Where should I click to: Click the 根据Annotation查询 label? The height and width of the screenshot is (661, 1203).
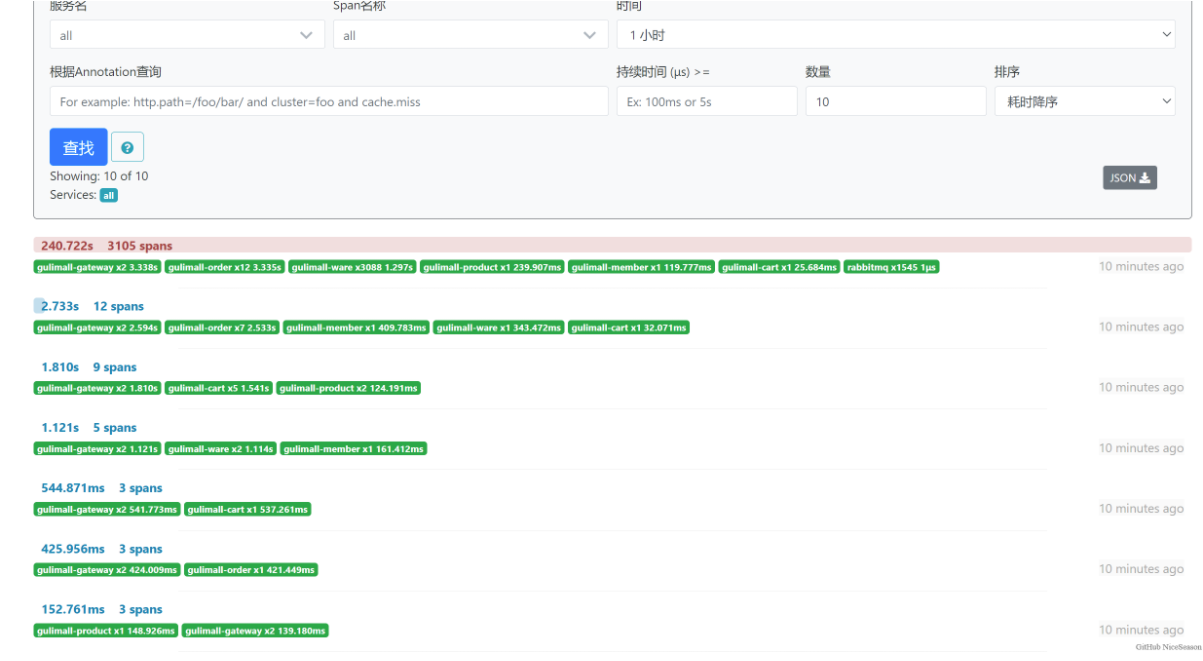click(105, 72)
